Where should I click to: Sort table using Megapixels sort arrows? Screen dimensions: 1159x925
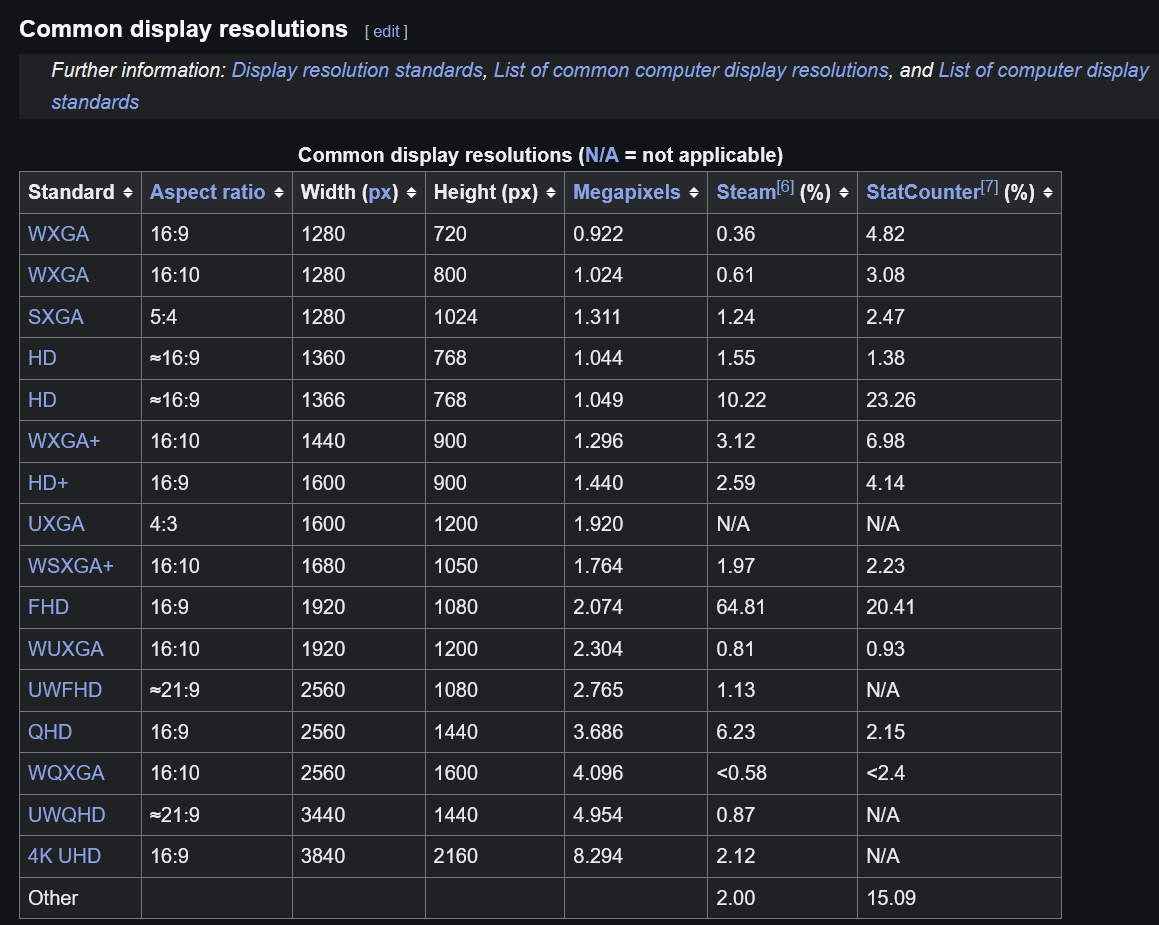pyautogui.click(x=693, y=193)
